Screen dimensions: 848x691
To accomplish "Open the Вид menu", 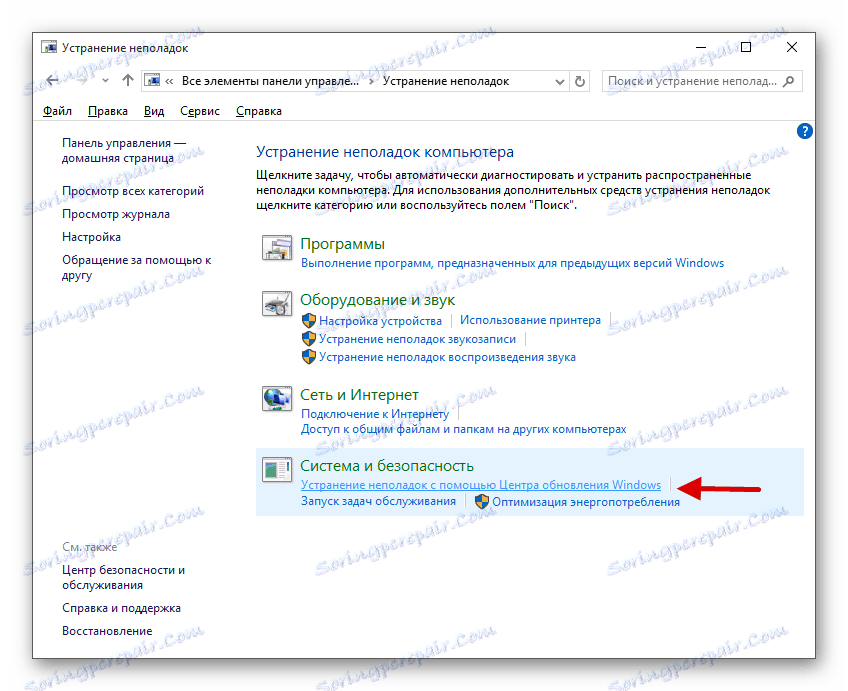I will [x=154, y=111].
